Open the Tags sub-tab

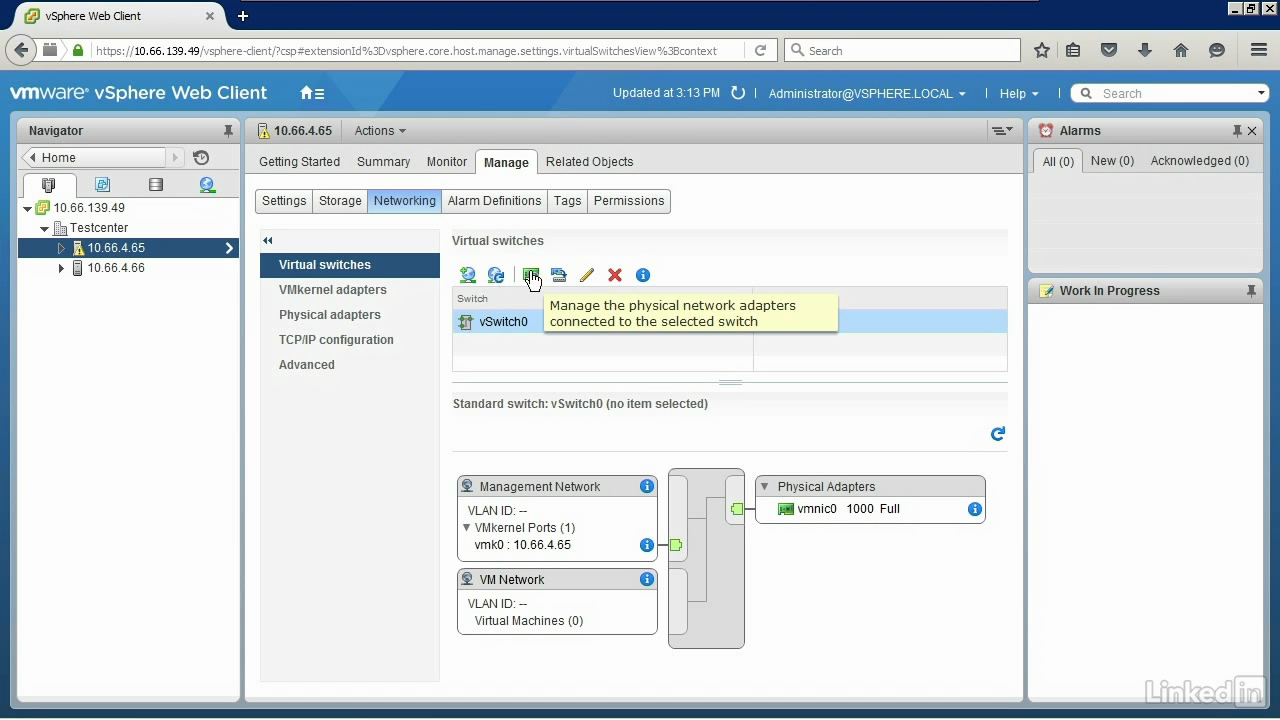click(567, 201)
